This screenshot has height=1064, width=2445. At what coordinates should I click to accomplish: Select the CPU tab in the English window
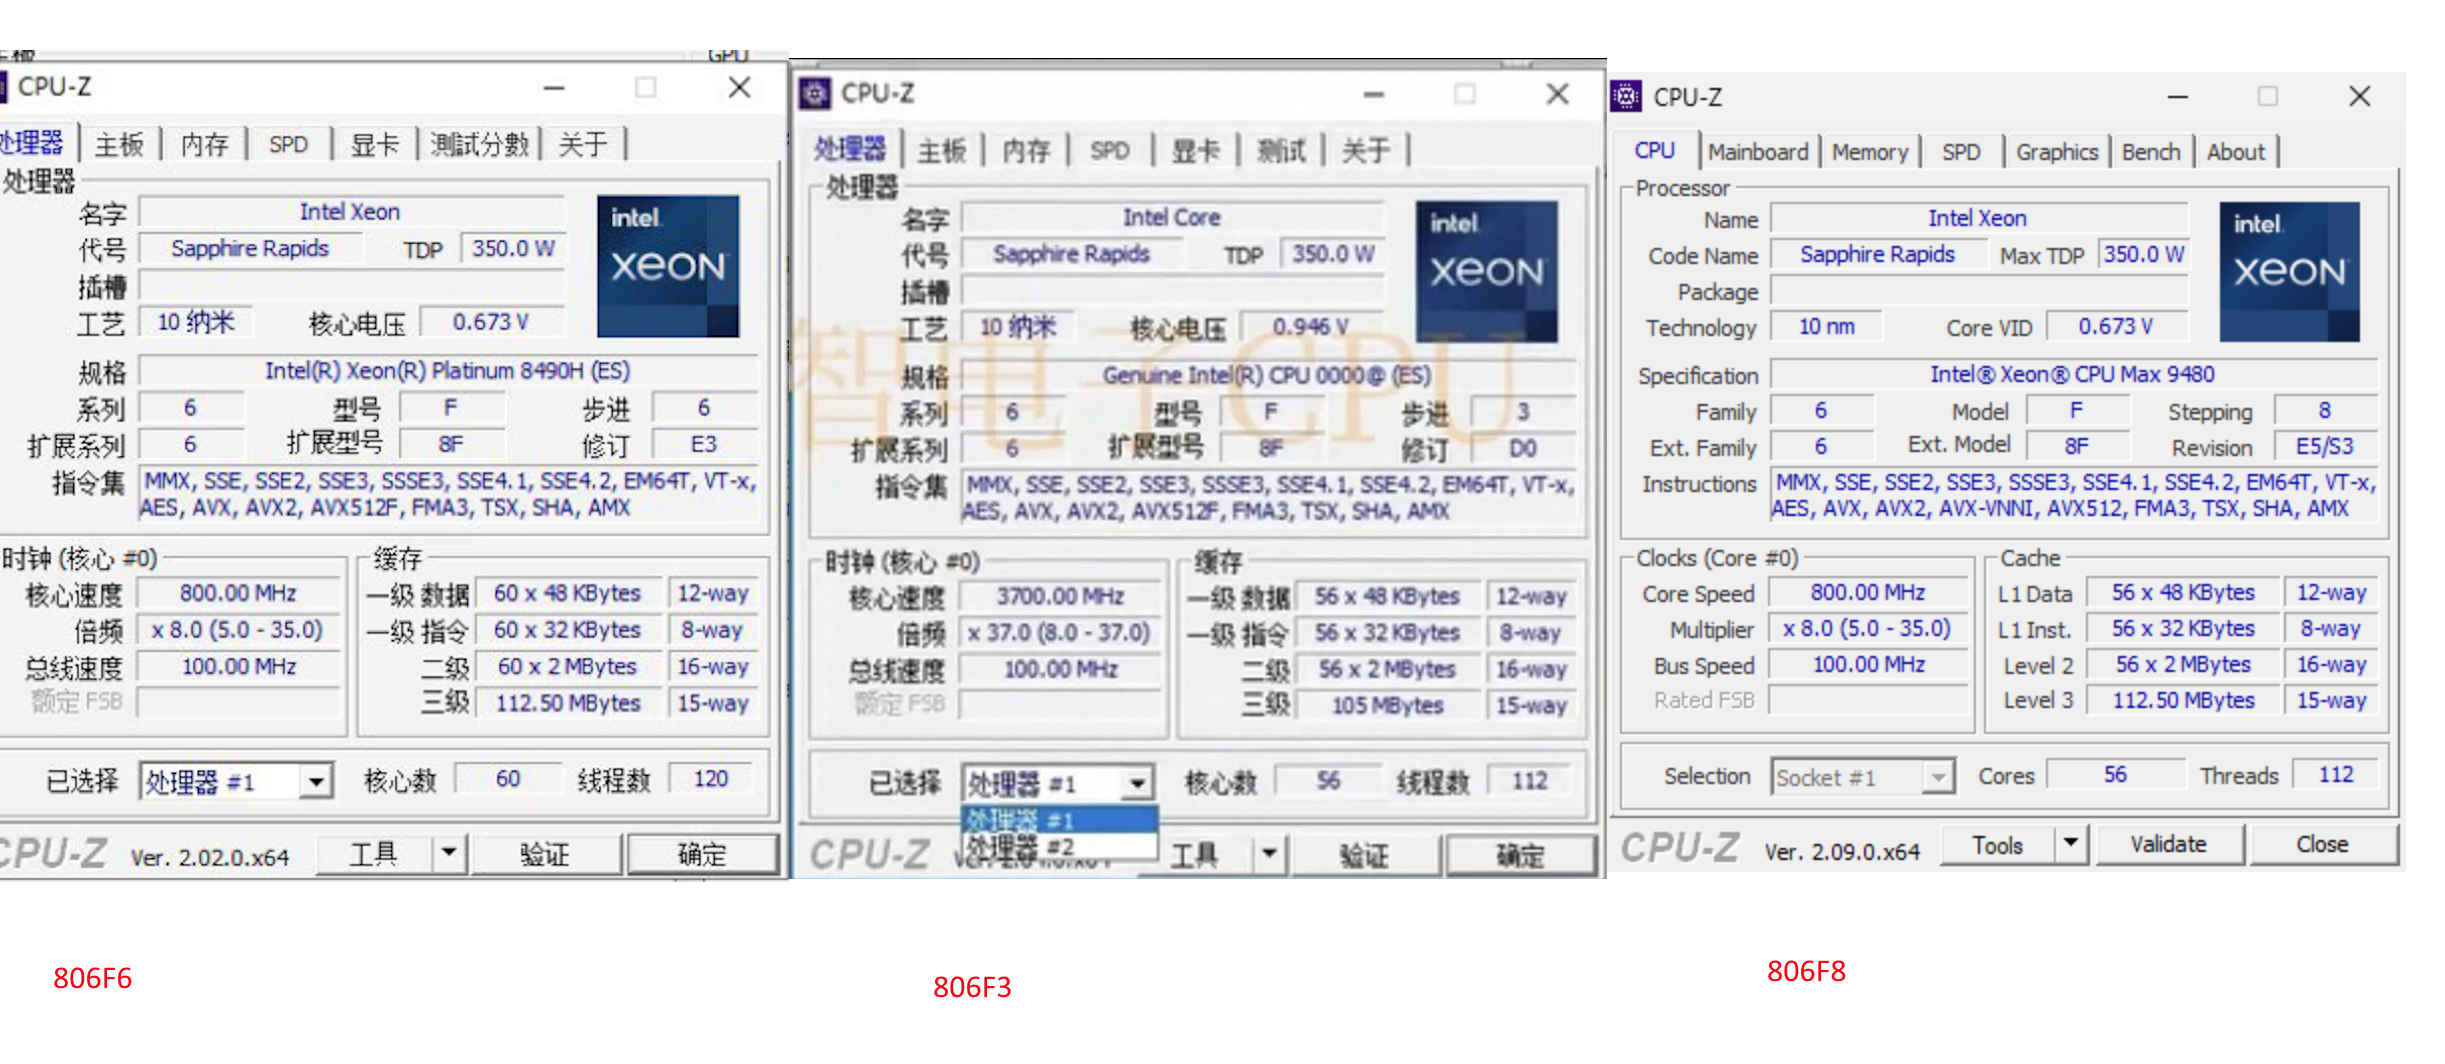pyautogui.click(x=1655, y=150)
